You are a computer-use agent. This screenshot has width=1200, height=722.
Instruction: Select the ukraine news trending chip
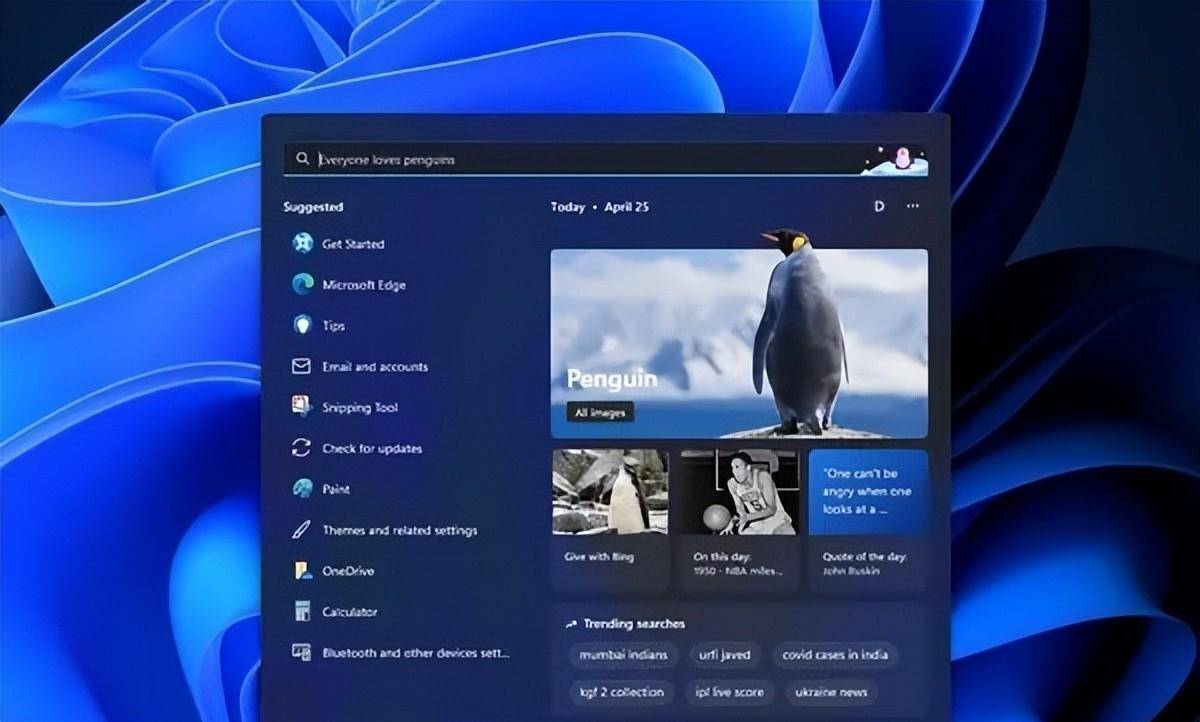[831, 692]
